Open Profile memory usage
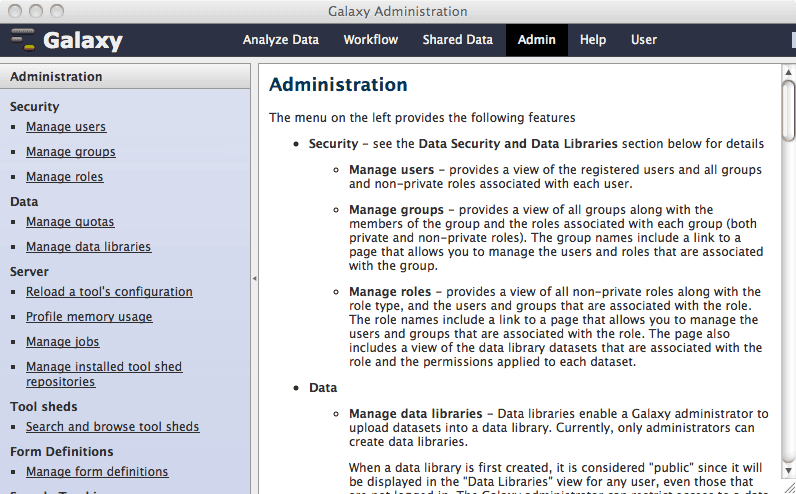 [89, 317]
